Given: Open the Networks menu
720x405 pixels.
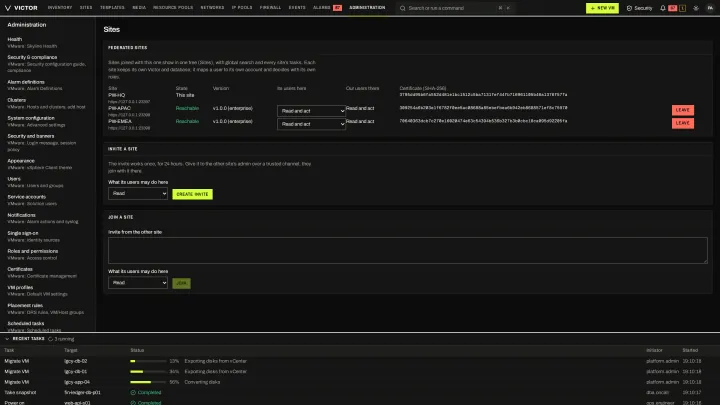Looking at the screenshot, I should pyautogui.click(x=212, y=8).
